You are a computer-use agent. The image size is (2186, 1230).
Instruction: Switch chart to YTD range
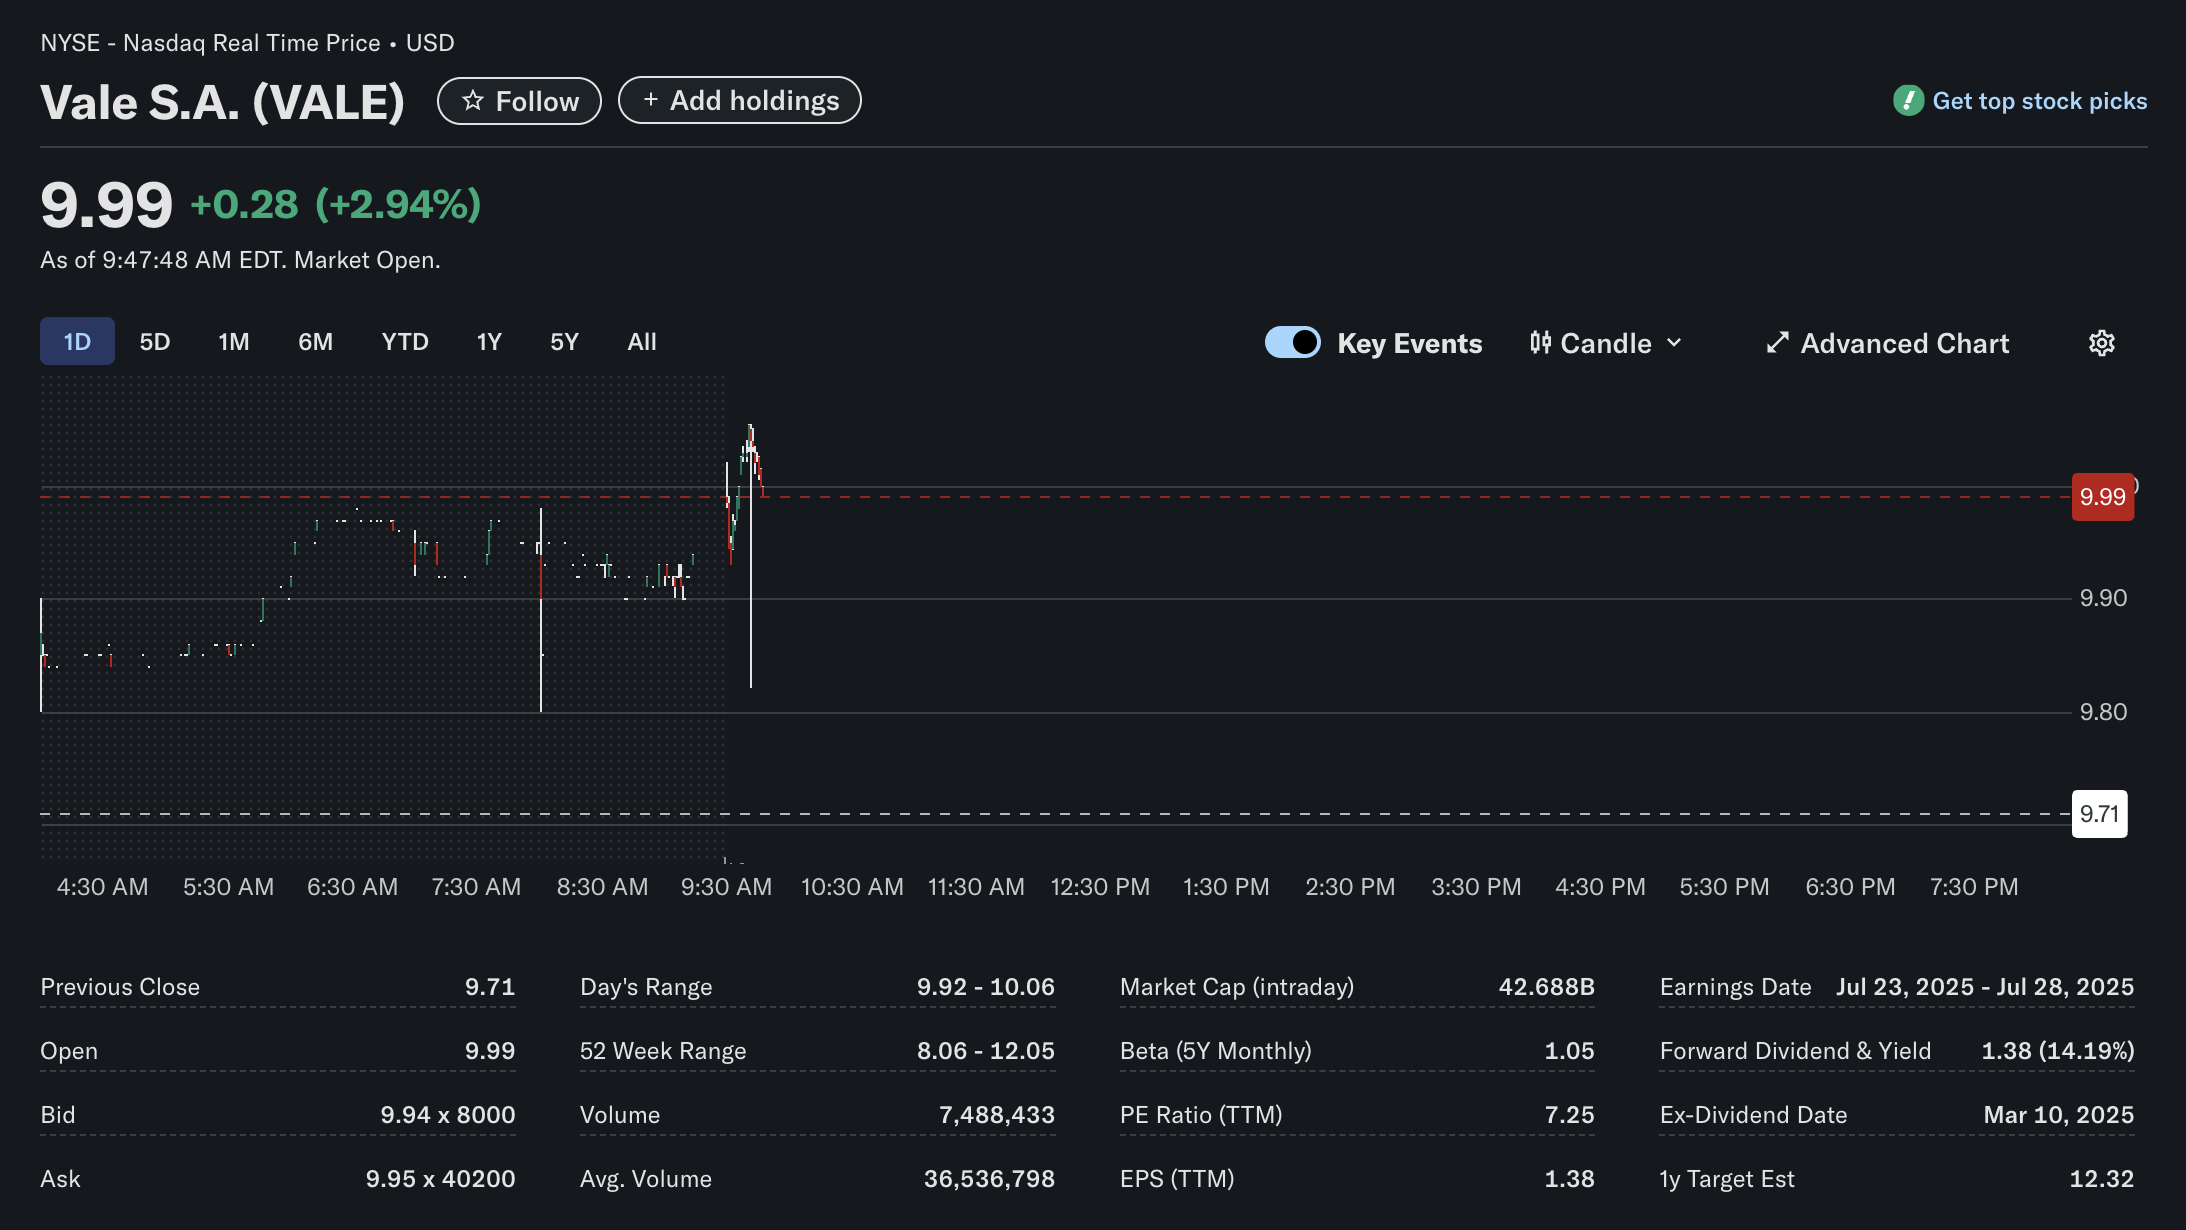click(405, 341)
